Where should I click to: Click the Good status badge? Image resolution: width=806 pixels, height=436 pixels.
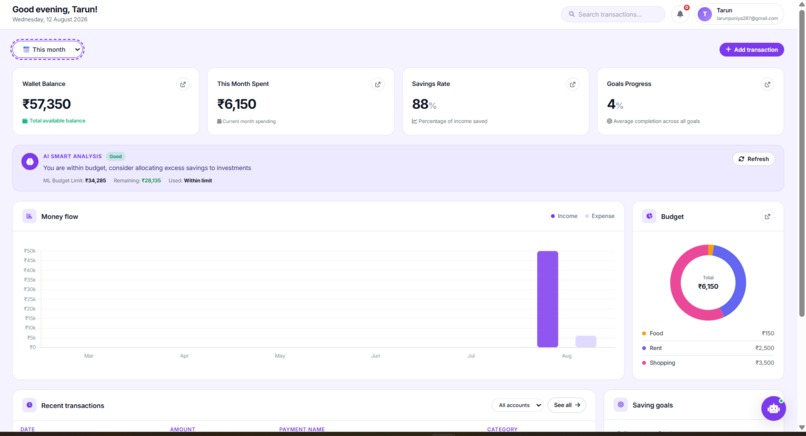pos(116,156)
